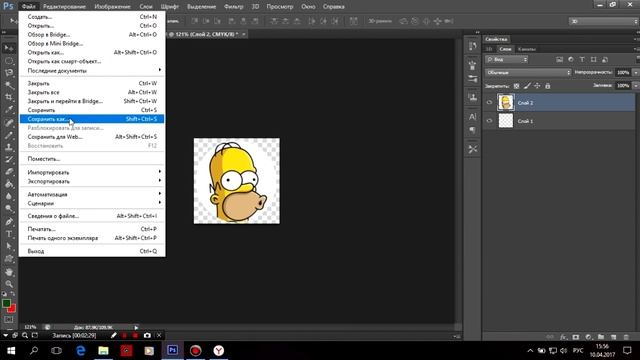The width and height of the screenshot is (640, 360).
Task: Click the foreground color swatch
Action: [6, 303]
